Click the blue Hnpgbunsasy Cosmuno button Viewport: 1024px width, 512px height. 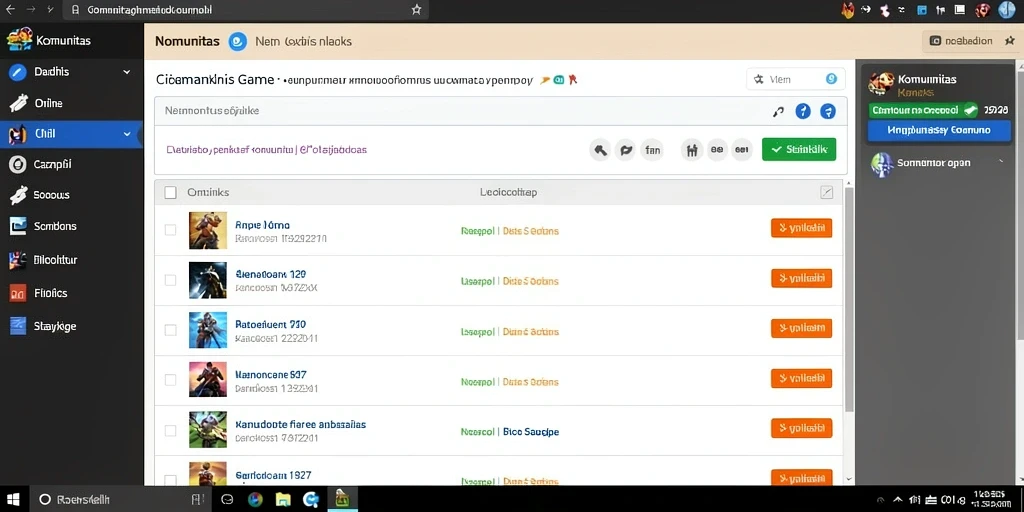tap(939, 131)
